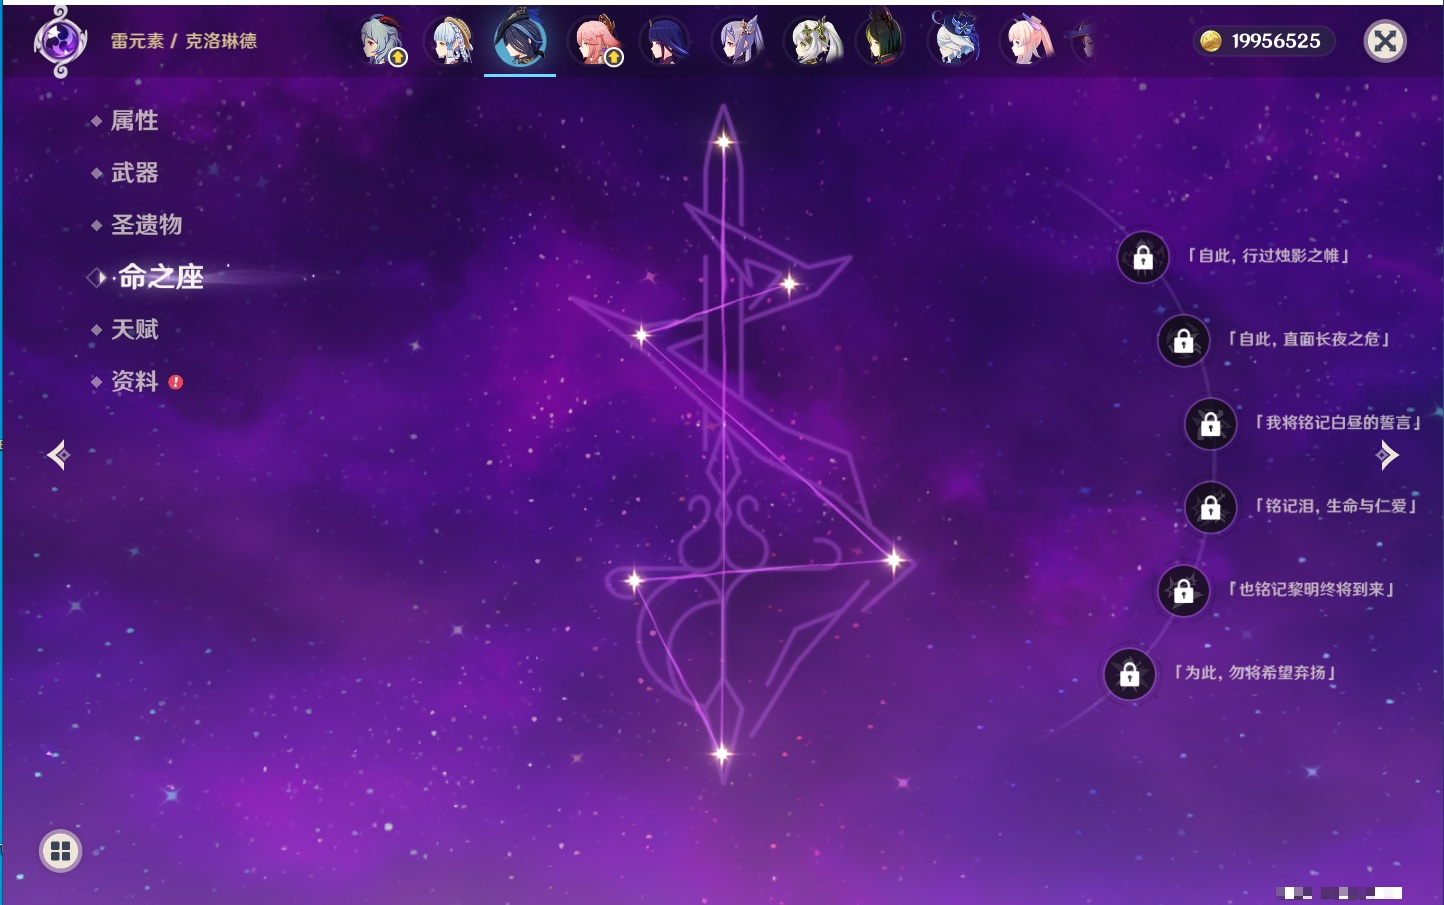Open the grid menu button at bottom-left

click(x=60, y=851)
